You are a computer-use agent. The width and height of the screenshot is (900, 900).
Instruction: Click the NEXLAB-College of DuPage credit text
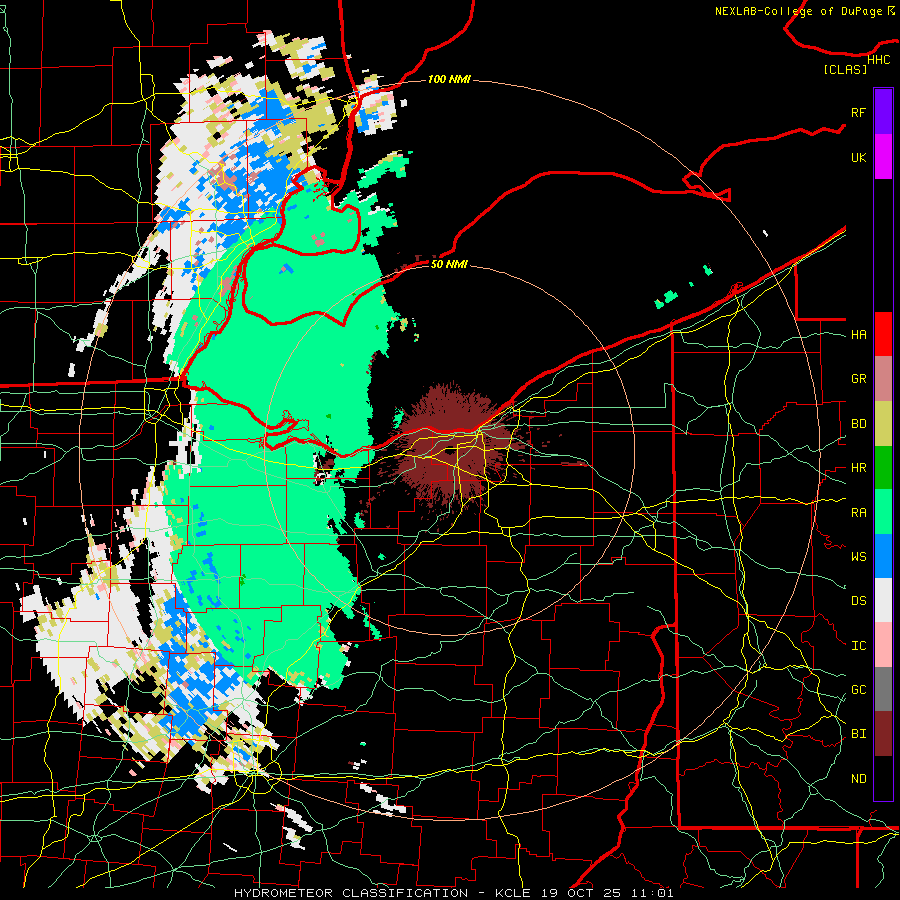pyautogui.click(x=798, y=11)
